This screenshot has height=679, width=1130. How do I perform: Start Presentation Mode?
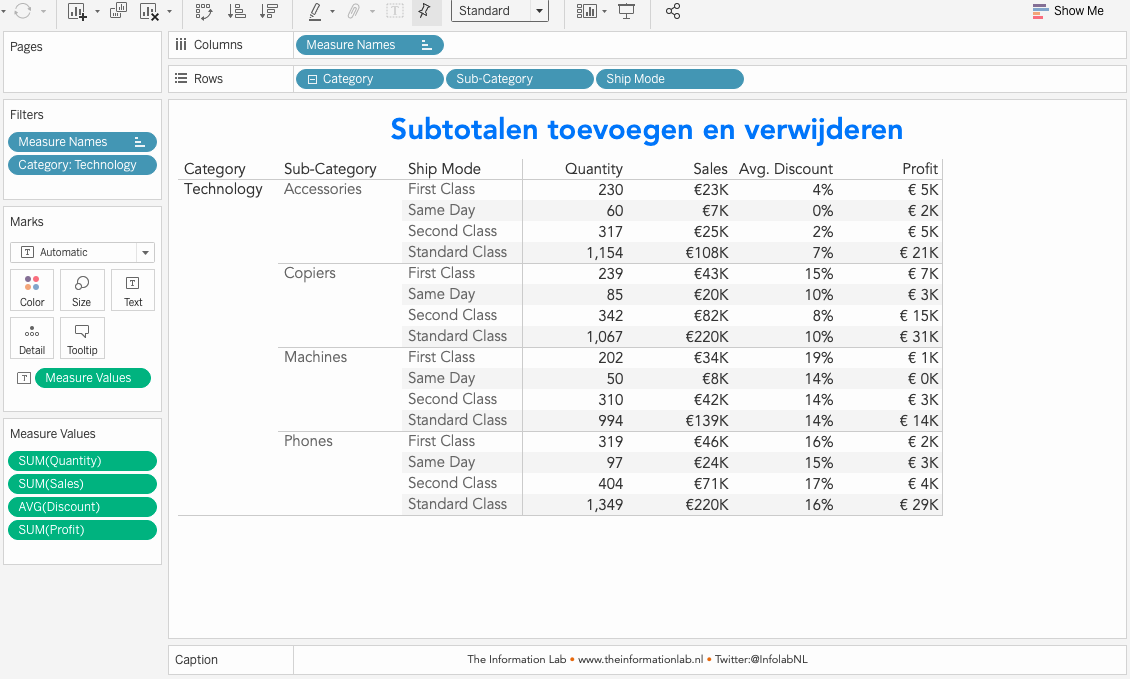click(x=627, y=11)
